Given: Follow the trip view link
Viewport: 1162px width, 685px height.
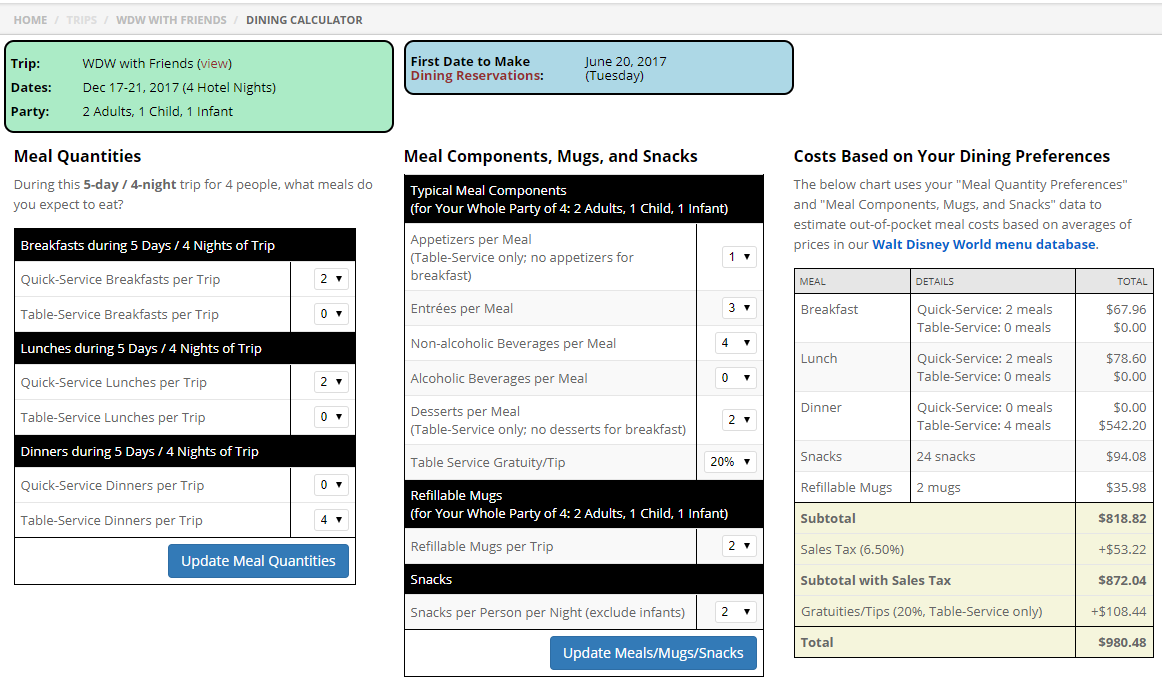Looking at the screenshot, I should (x=214, y=64).
